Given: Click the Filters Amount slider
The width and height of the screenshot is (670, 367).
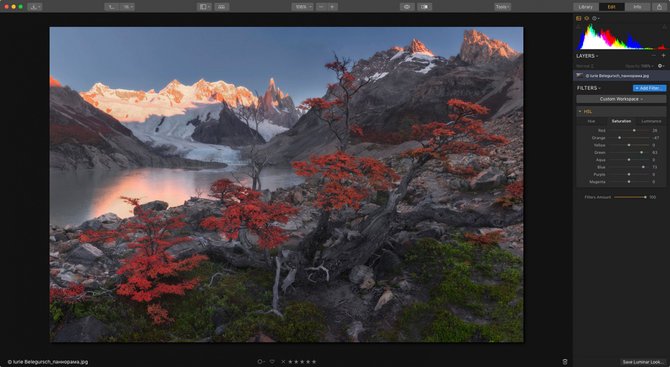Looking at the screenshot, I should coord(631,197).
